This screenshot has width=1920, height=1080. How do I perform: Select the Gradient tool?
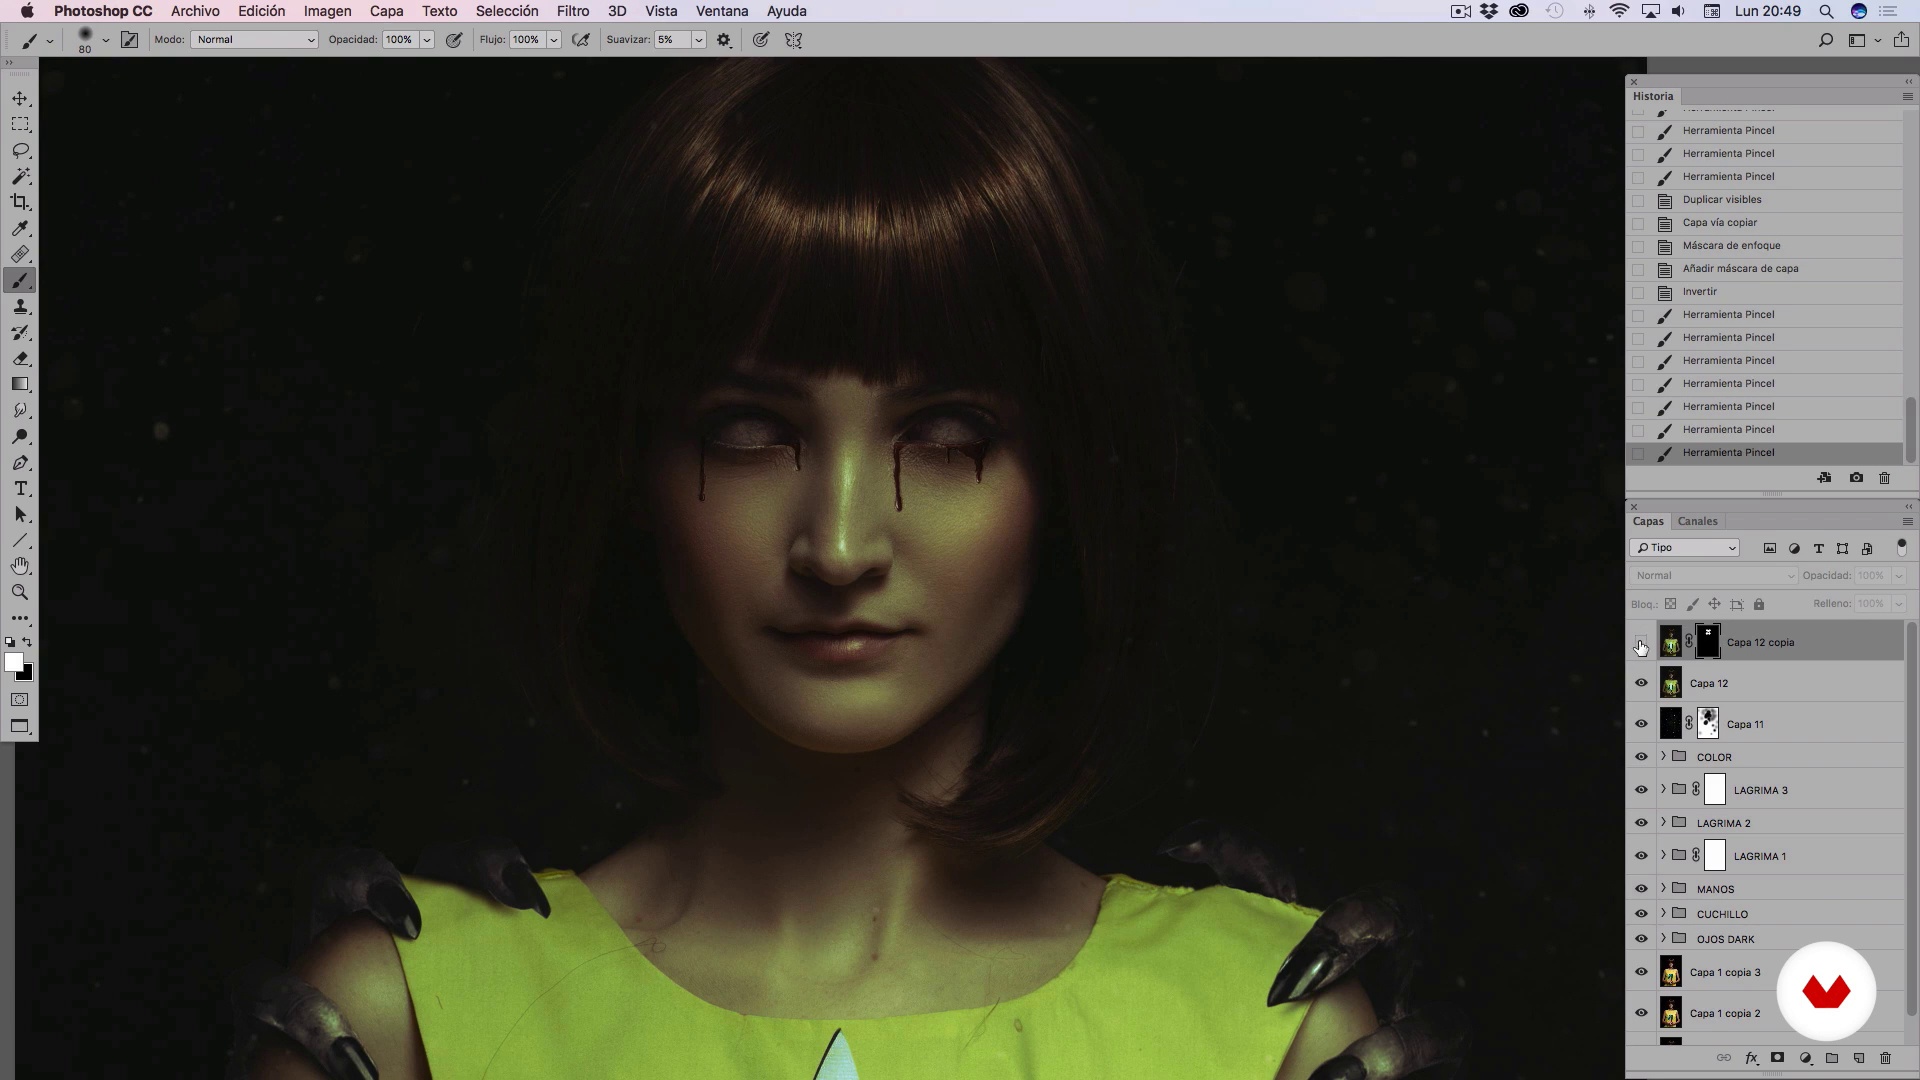(x=20, y=385)
